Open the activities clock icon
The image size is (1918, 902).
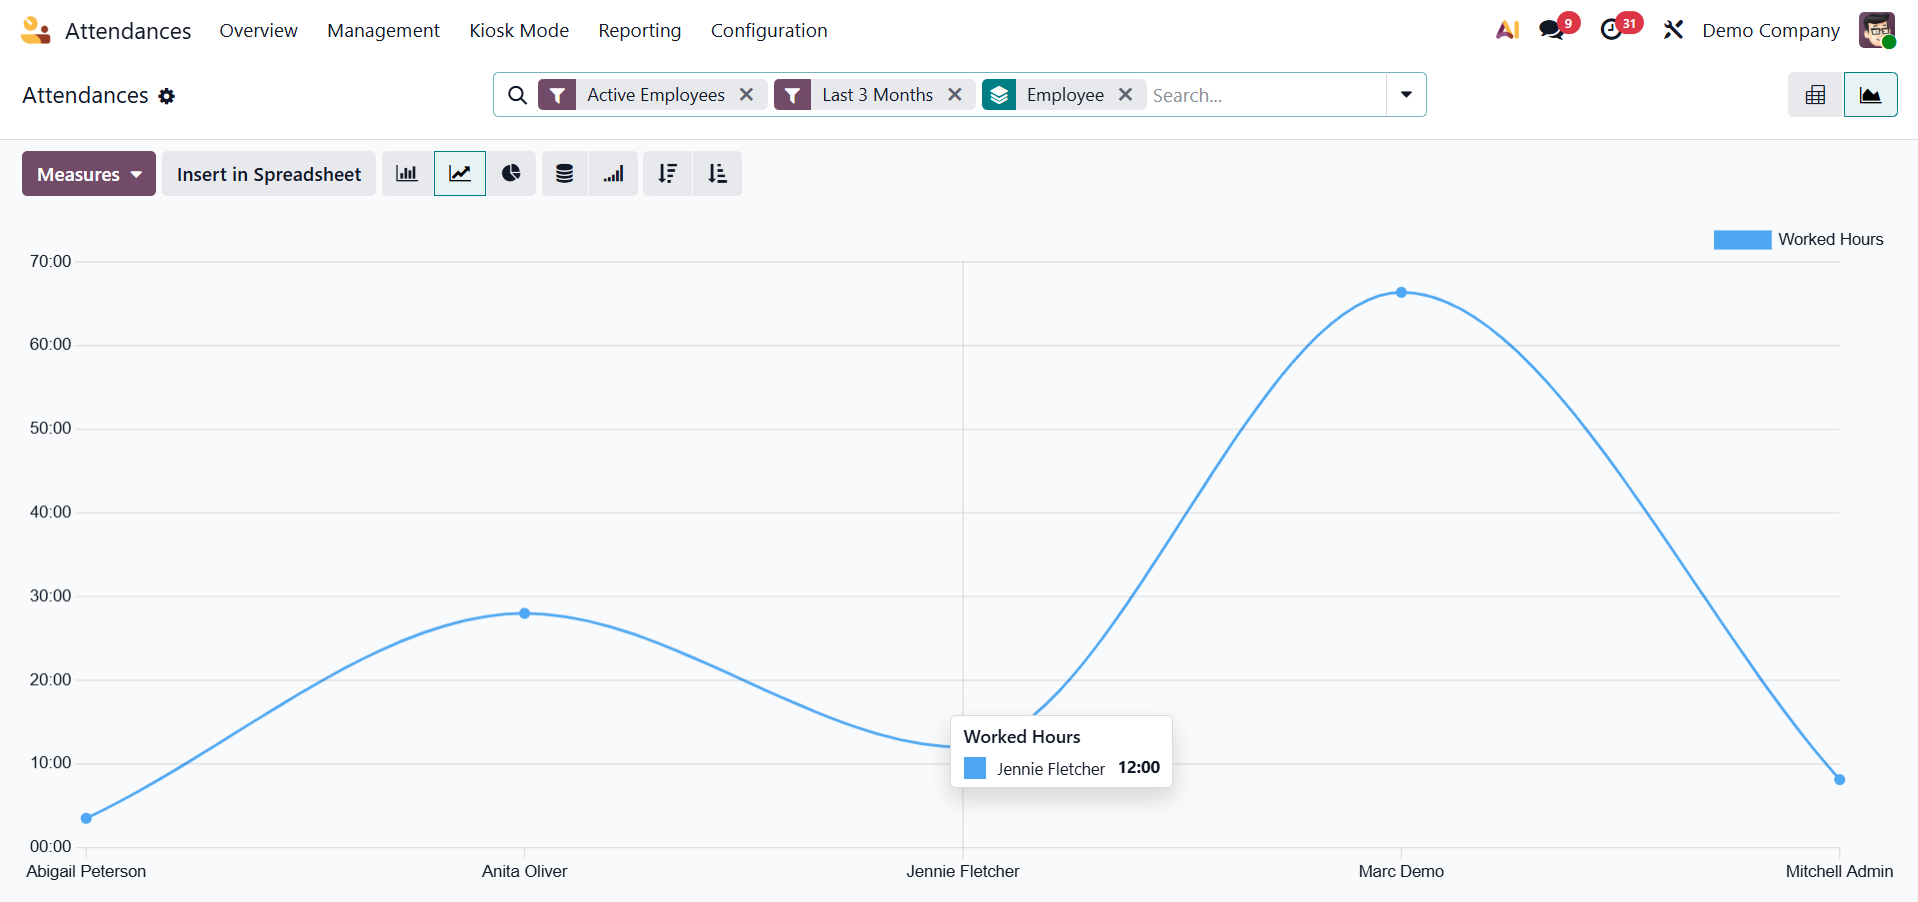click(1611, 30)
